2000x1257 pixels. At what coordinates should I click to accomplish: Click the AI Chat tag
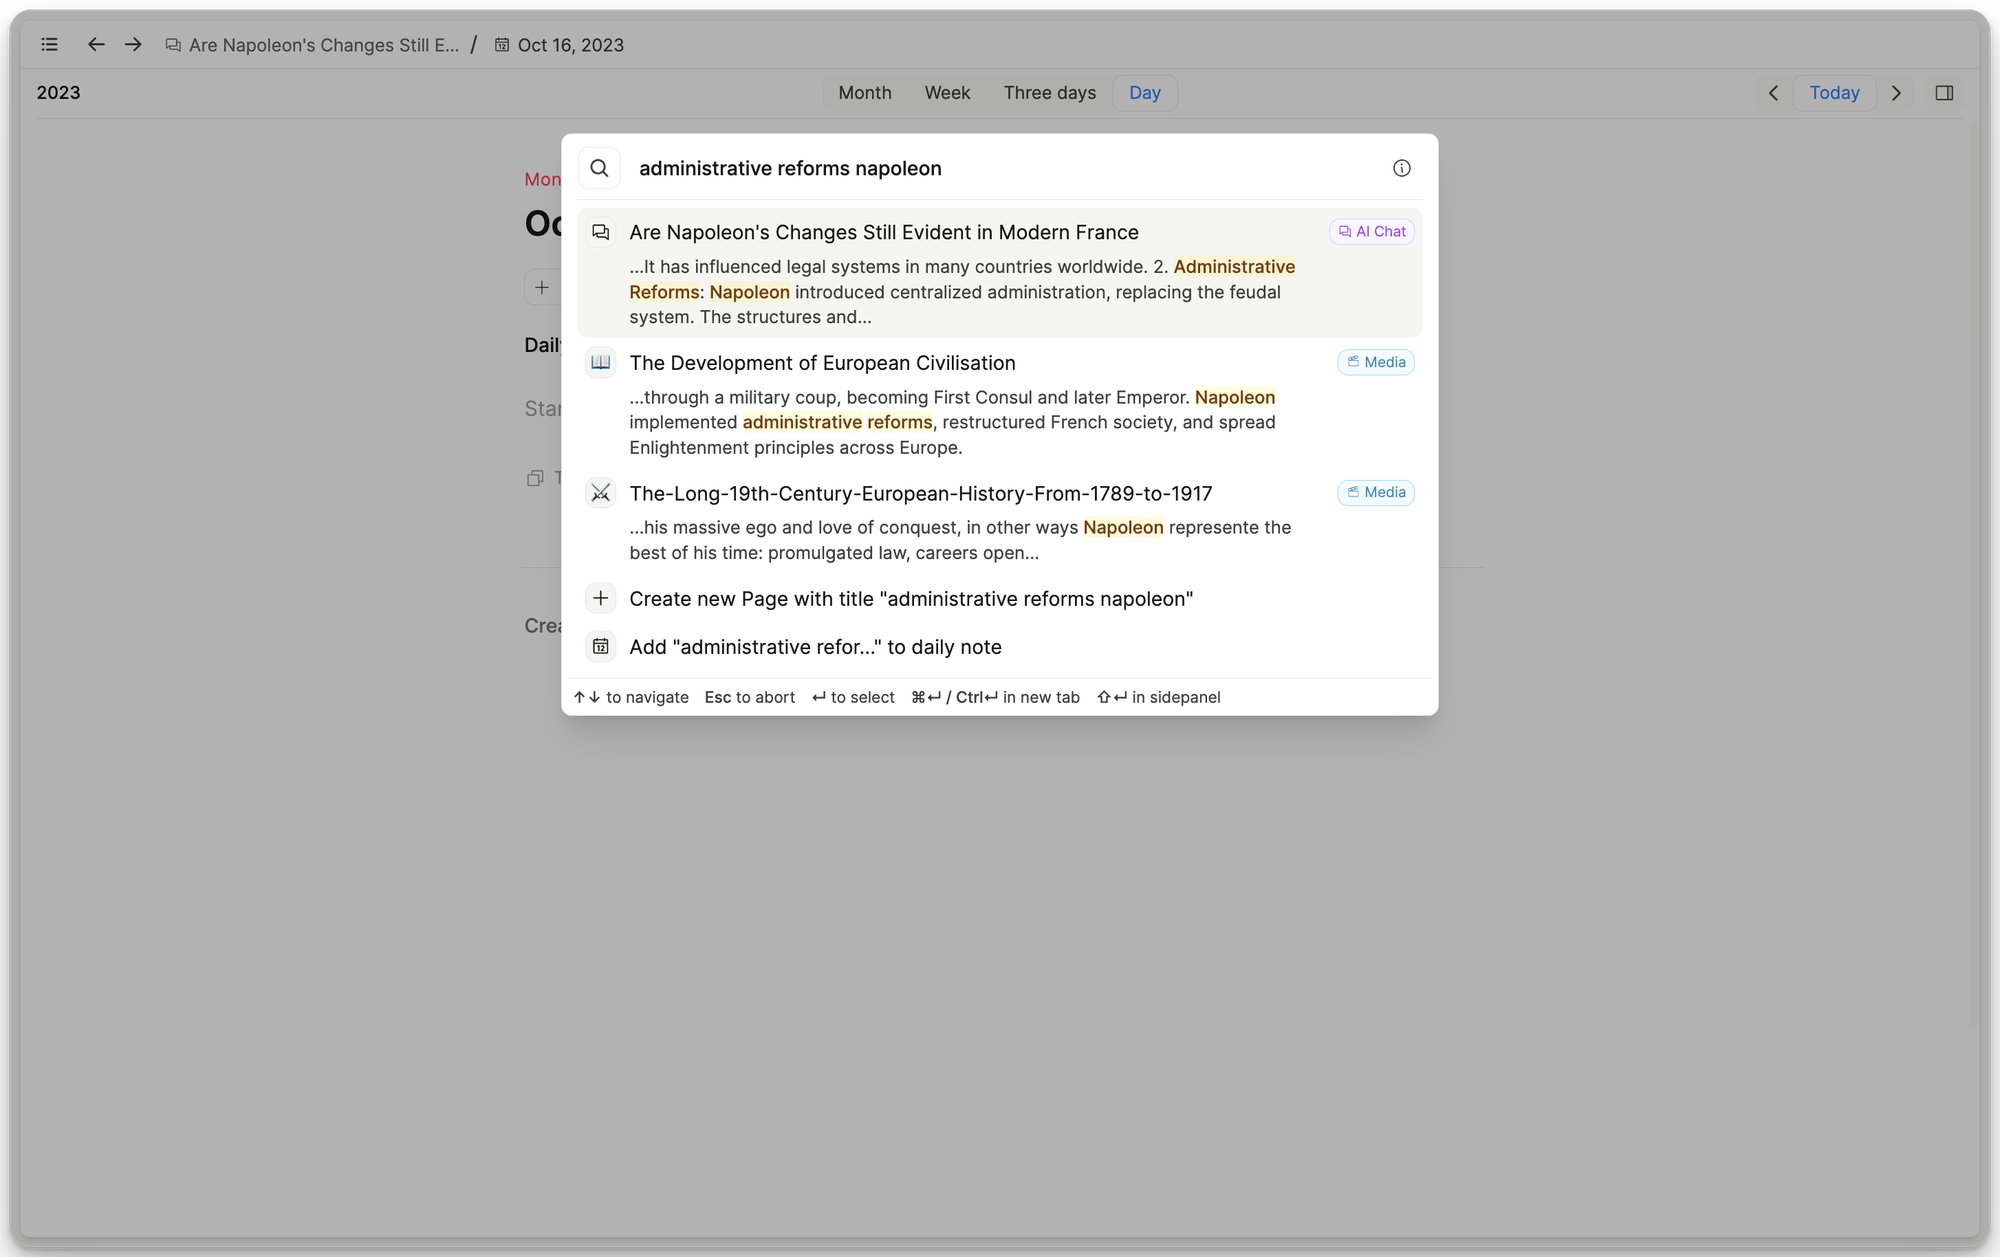click(x=1371, y=231)
